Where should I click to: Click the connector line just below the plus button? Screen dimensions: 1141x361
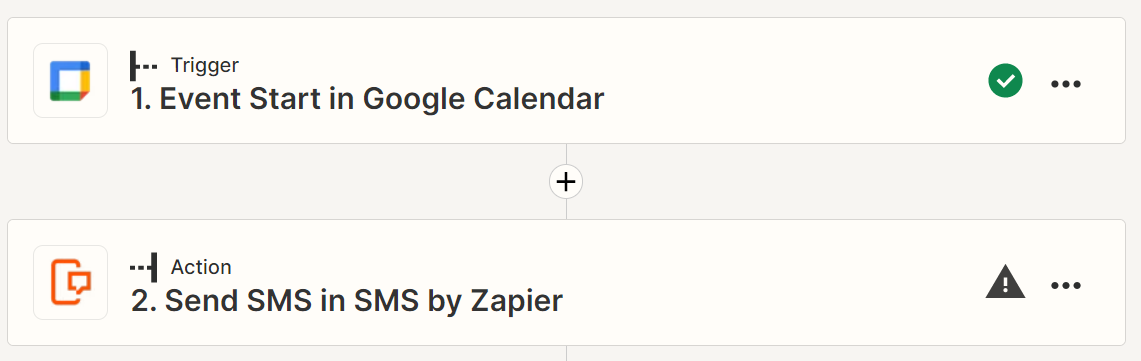566,209
